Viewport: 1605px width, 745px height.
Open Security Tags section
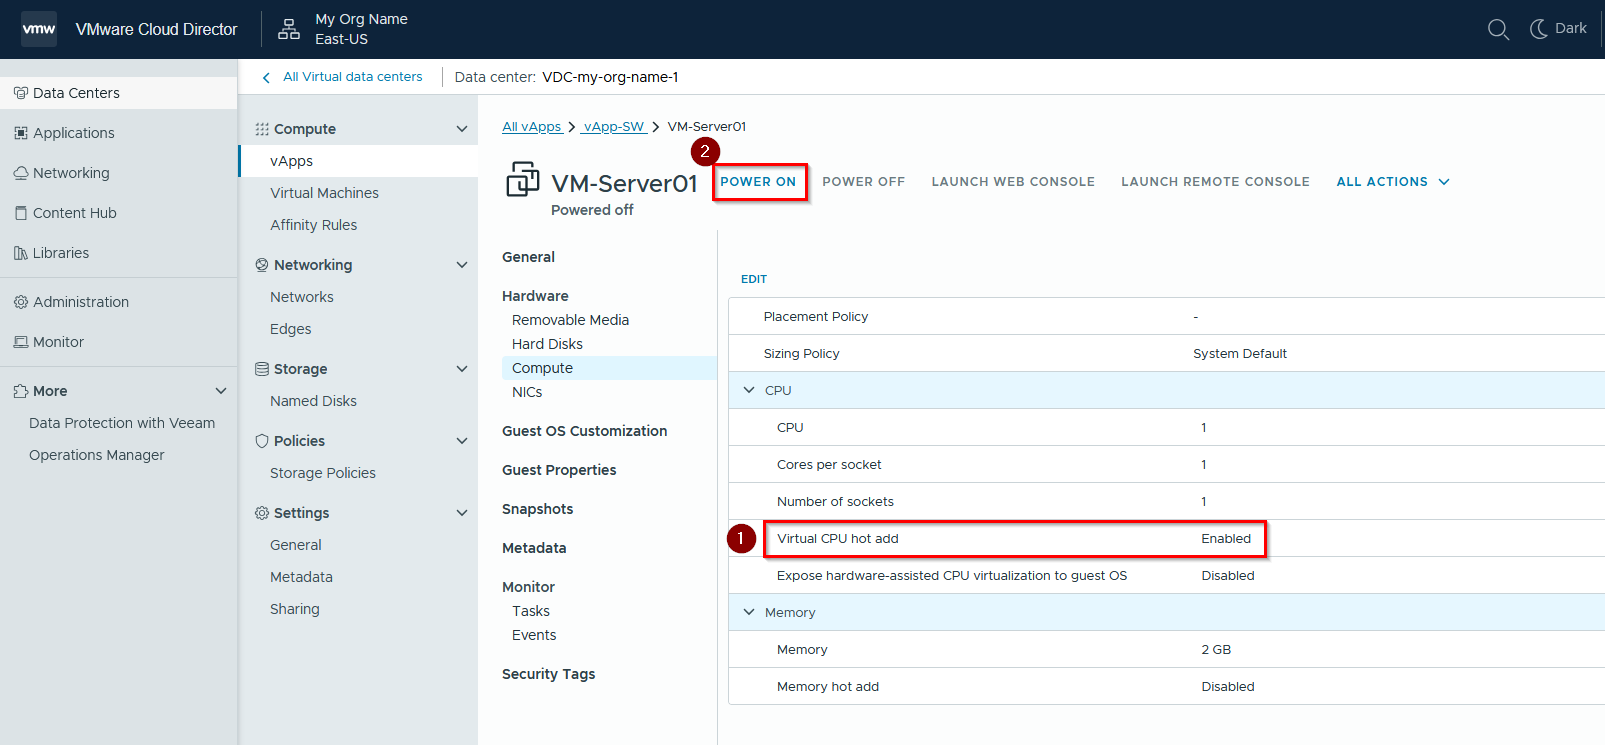[548, 674]
